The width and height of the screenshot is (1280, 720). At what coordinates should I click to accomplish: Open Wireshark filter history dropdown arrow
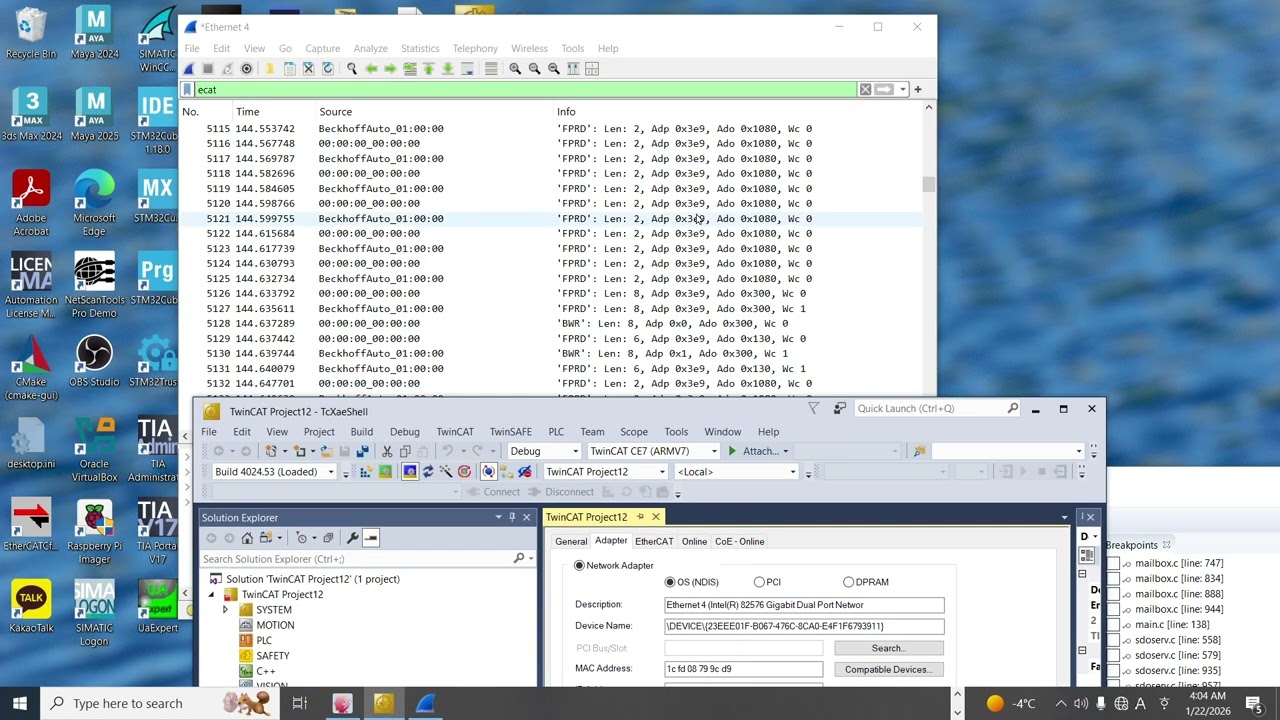point(902,89)
